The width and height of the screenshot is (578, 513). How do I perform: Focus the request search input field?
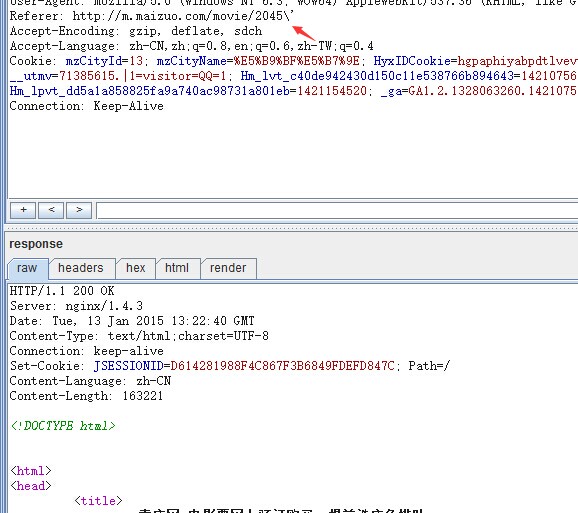tap(337, 210)
